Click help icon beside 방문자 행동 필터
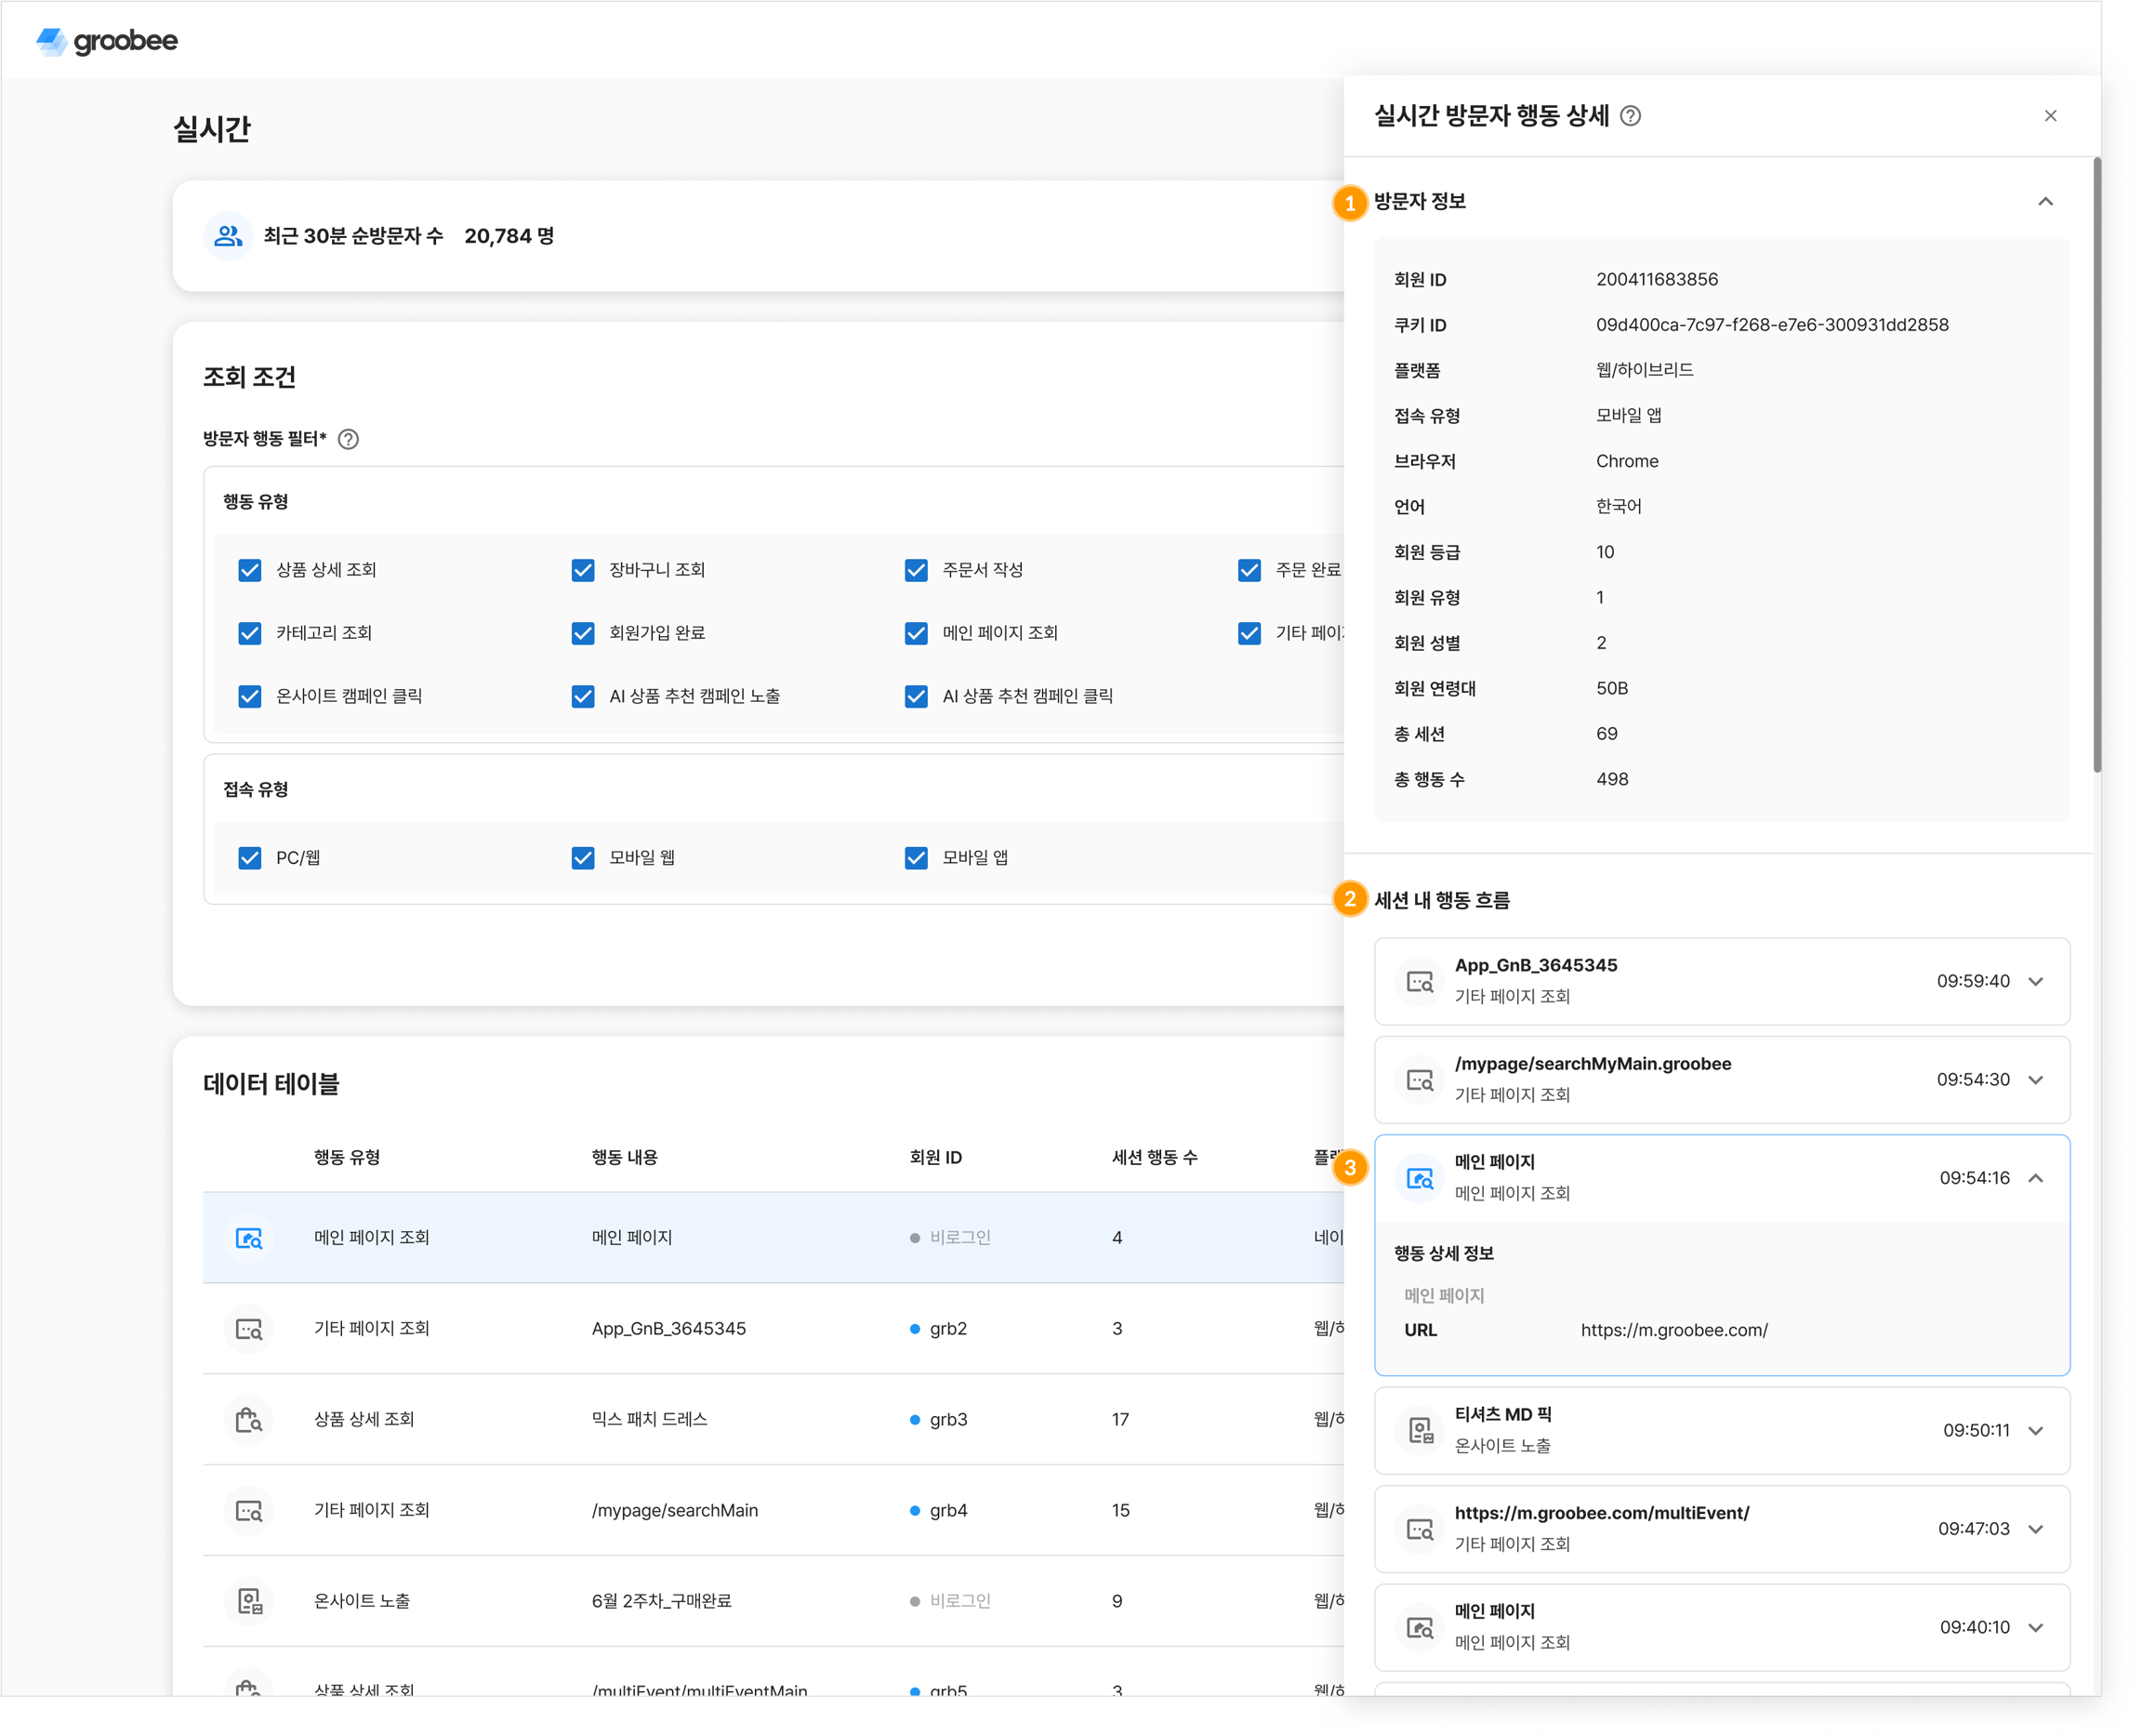The height and width of the screenshot is (1736, 2142). [348, 439]
